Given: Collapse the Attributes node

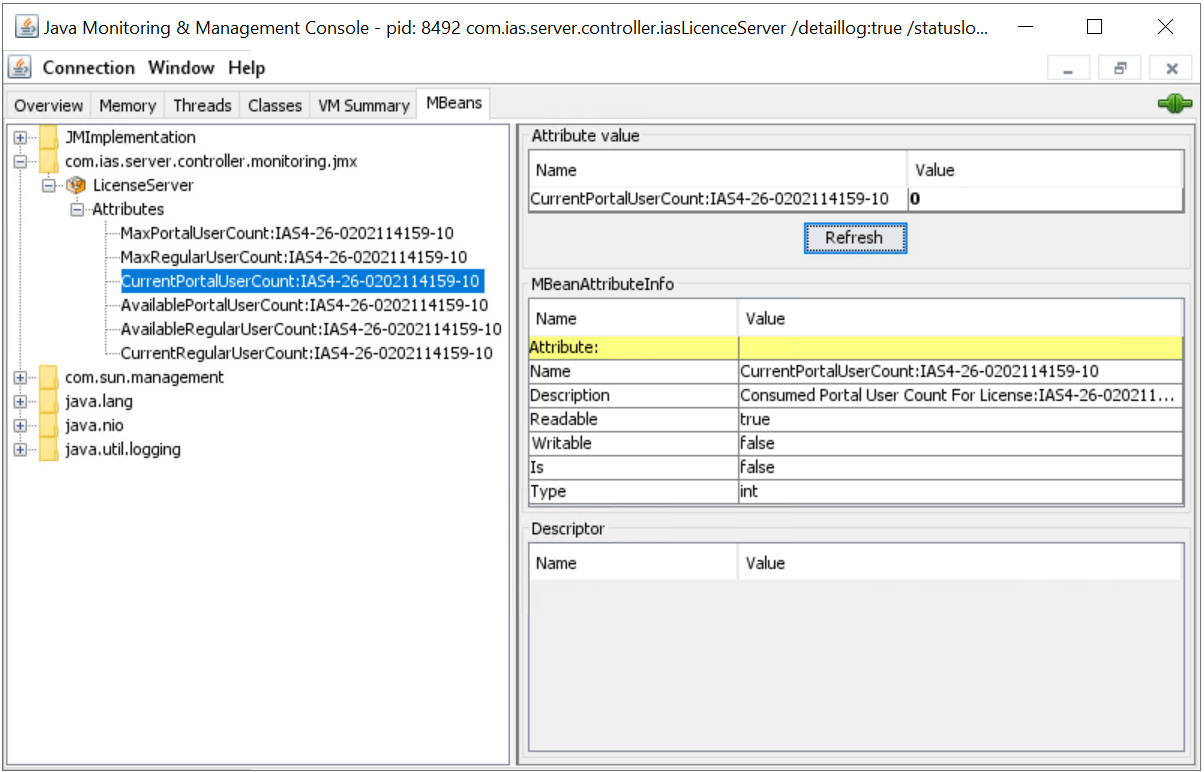Looking at the screenshot, I should 76,209.
